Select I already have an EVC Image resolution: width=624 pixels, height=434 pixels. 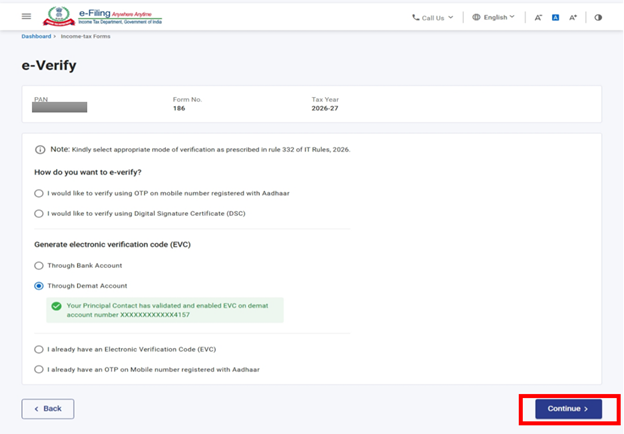coord(39,349)
